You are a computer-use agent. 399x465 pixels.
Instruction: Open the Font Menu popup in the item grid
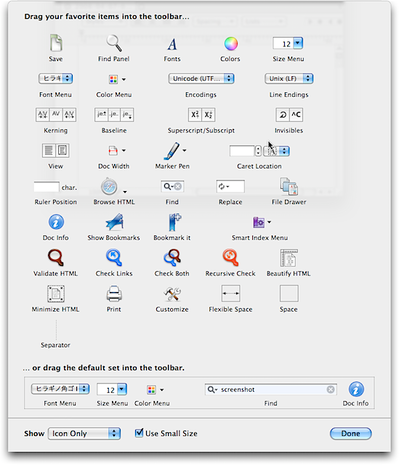pyautogui.click(x=56, y=79)
